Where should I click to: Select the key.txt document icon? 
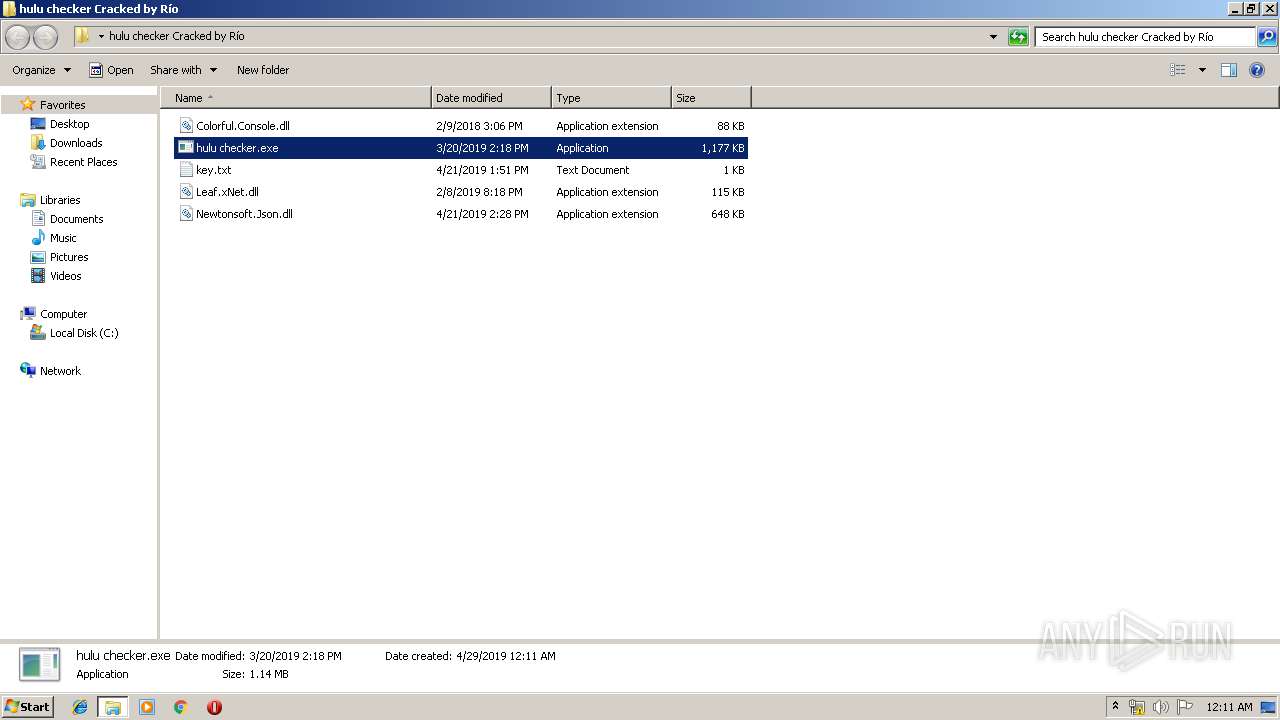pyautogui.click(x=186, y=170)
